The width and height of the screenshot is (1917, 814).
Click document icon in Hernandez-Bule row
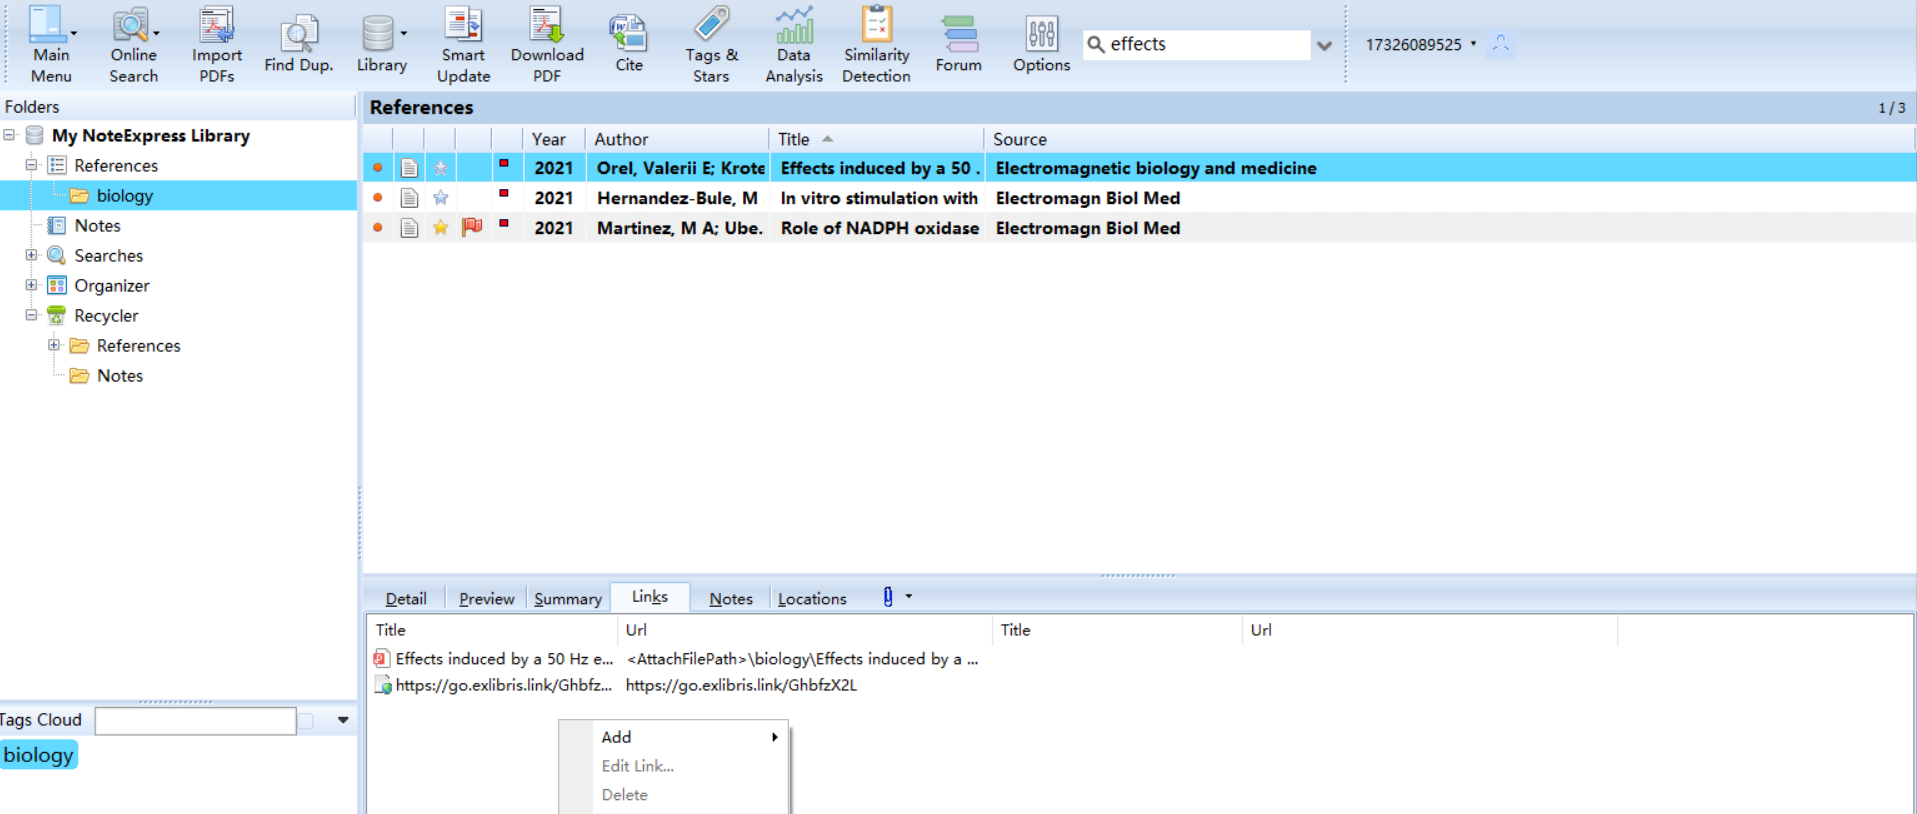pos(409,198)
